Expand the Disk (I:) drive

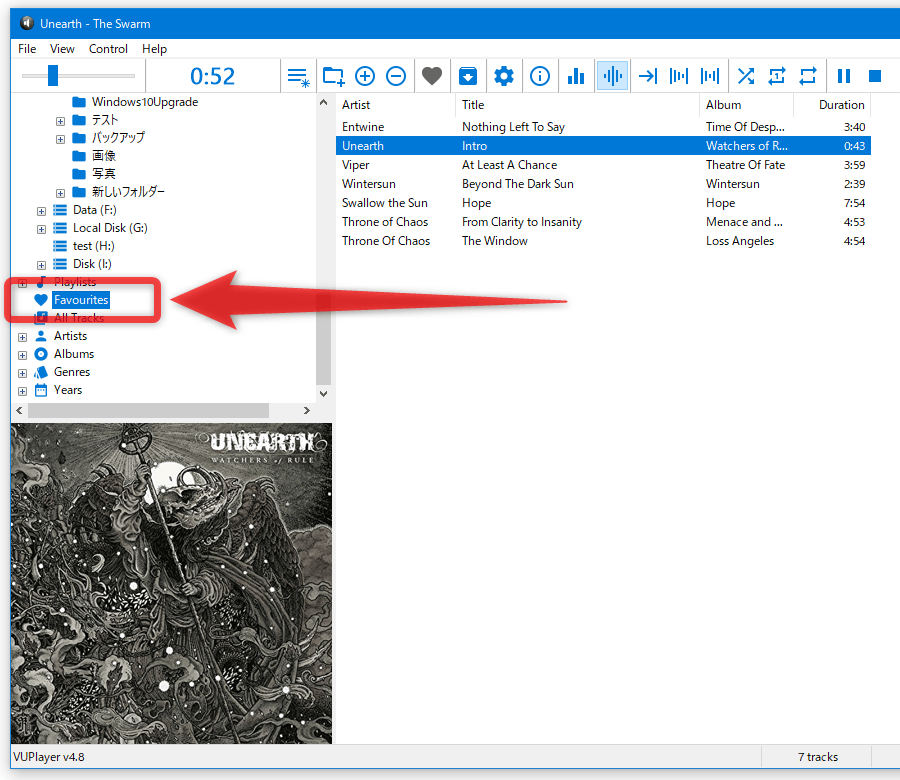41,265
